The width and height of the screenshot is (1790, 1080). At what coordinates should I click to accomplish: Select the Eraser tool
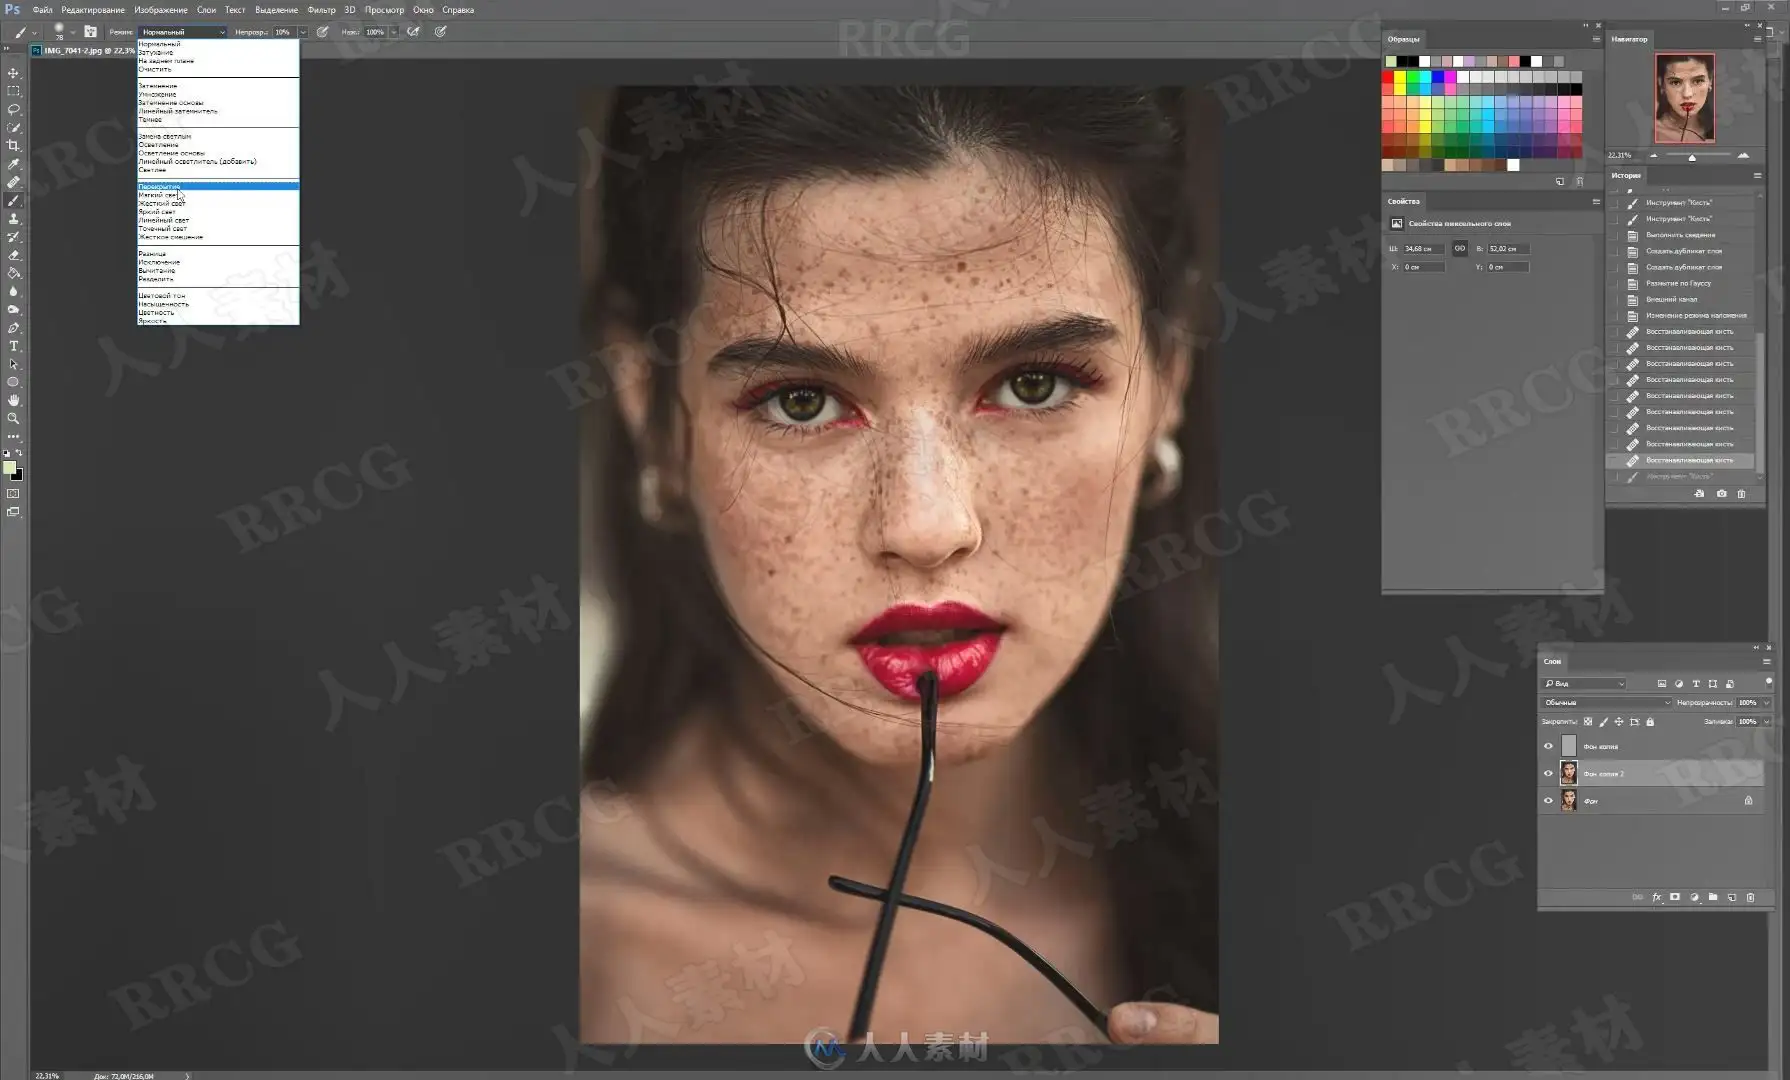(13, 255)
